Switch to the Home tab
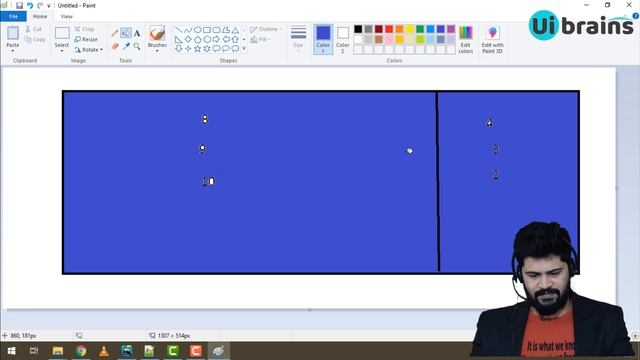The image size is (640, 360). tap(40, 16)
